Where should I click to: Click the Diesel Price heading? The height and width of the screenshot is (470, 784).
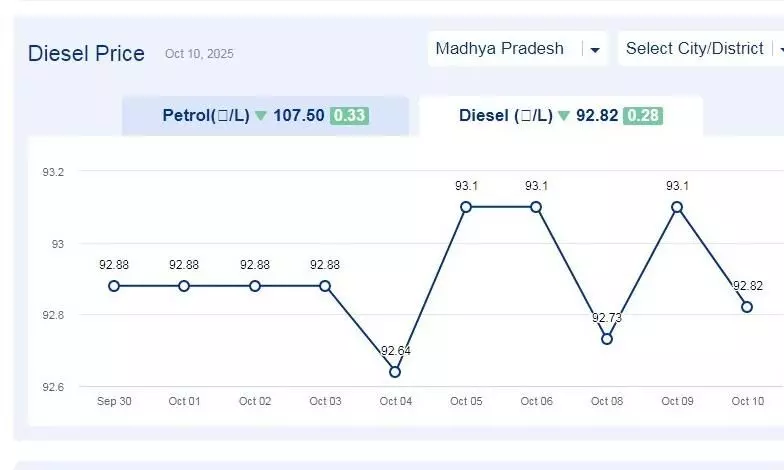coord(86,54)
